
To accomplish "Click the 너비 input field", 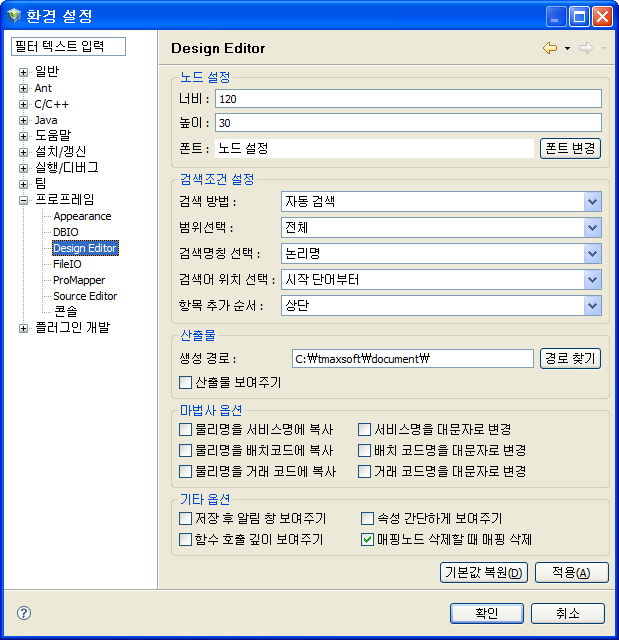I will (406, 99).
